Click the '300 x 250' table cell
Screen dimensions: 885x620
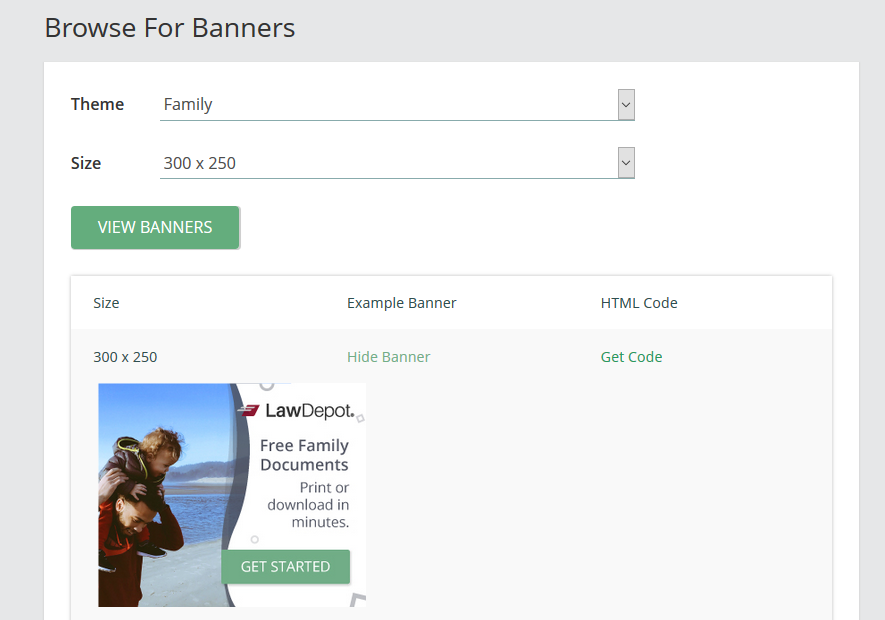pos(125,357)
